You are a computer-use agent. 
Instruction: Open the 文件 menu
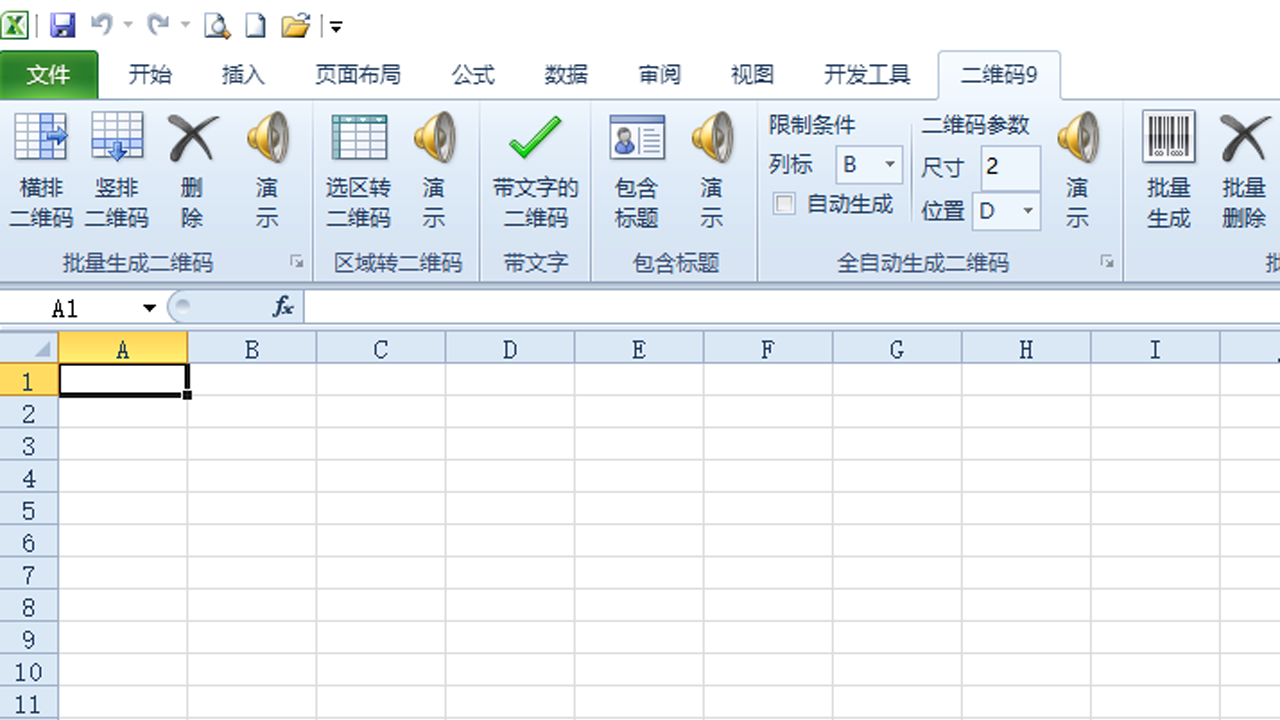click(48, 74)
